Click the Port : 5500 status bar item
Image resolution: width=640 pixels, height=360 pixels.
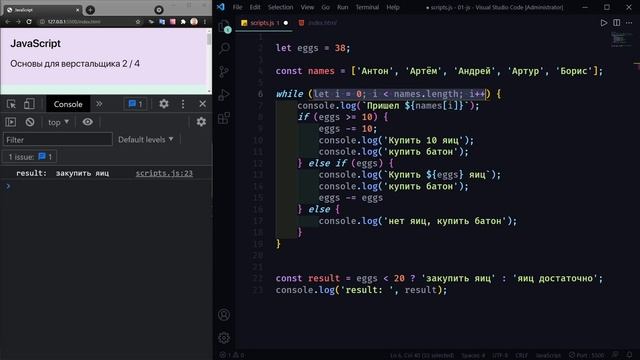coord(587,355)
